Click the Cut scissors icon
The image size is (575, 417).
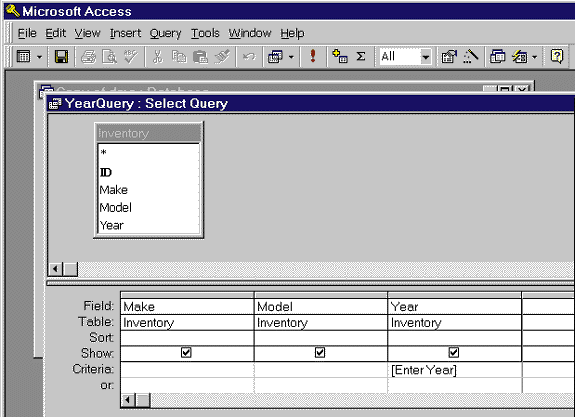pyautogui.click(x=158, y=56)
